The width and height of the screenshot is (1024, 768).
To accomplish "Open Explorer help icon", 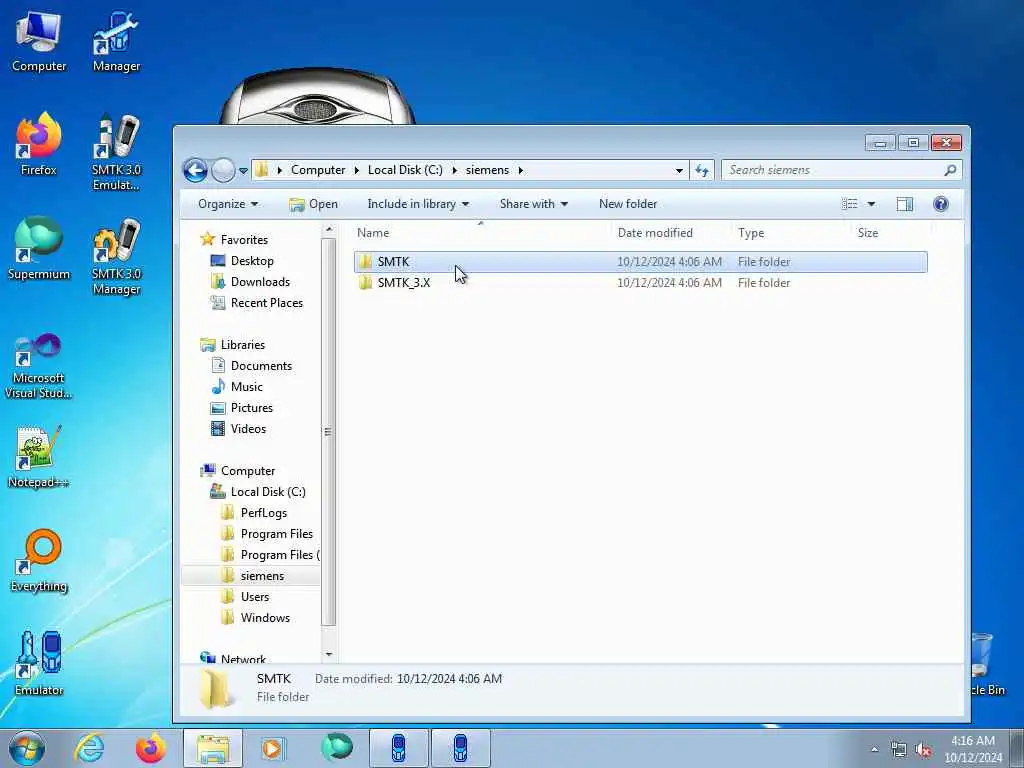I will click(940, 204).
